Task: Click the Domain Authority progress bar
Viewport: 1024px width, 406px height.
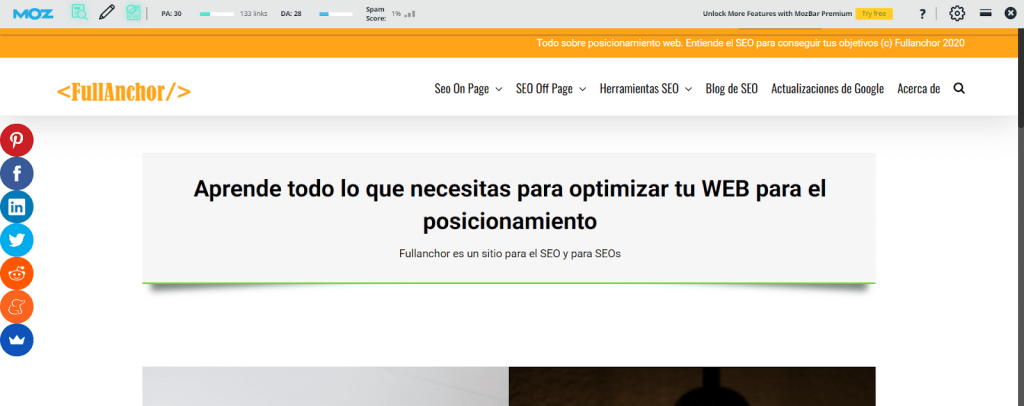Action: (x=336, y=13)
